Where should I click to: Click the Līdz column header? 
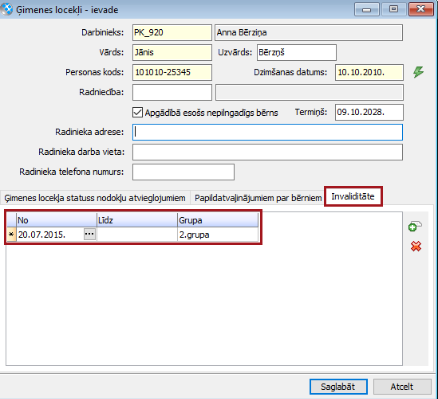[x=137, y=220]
